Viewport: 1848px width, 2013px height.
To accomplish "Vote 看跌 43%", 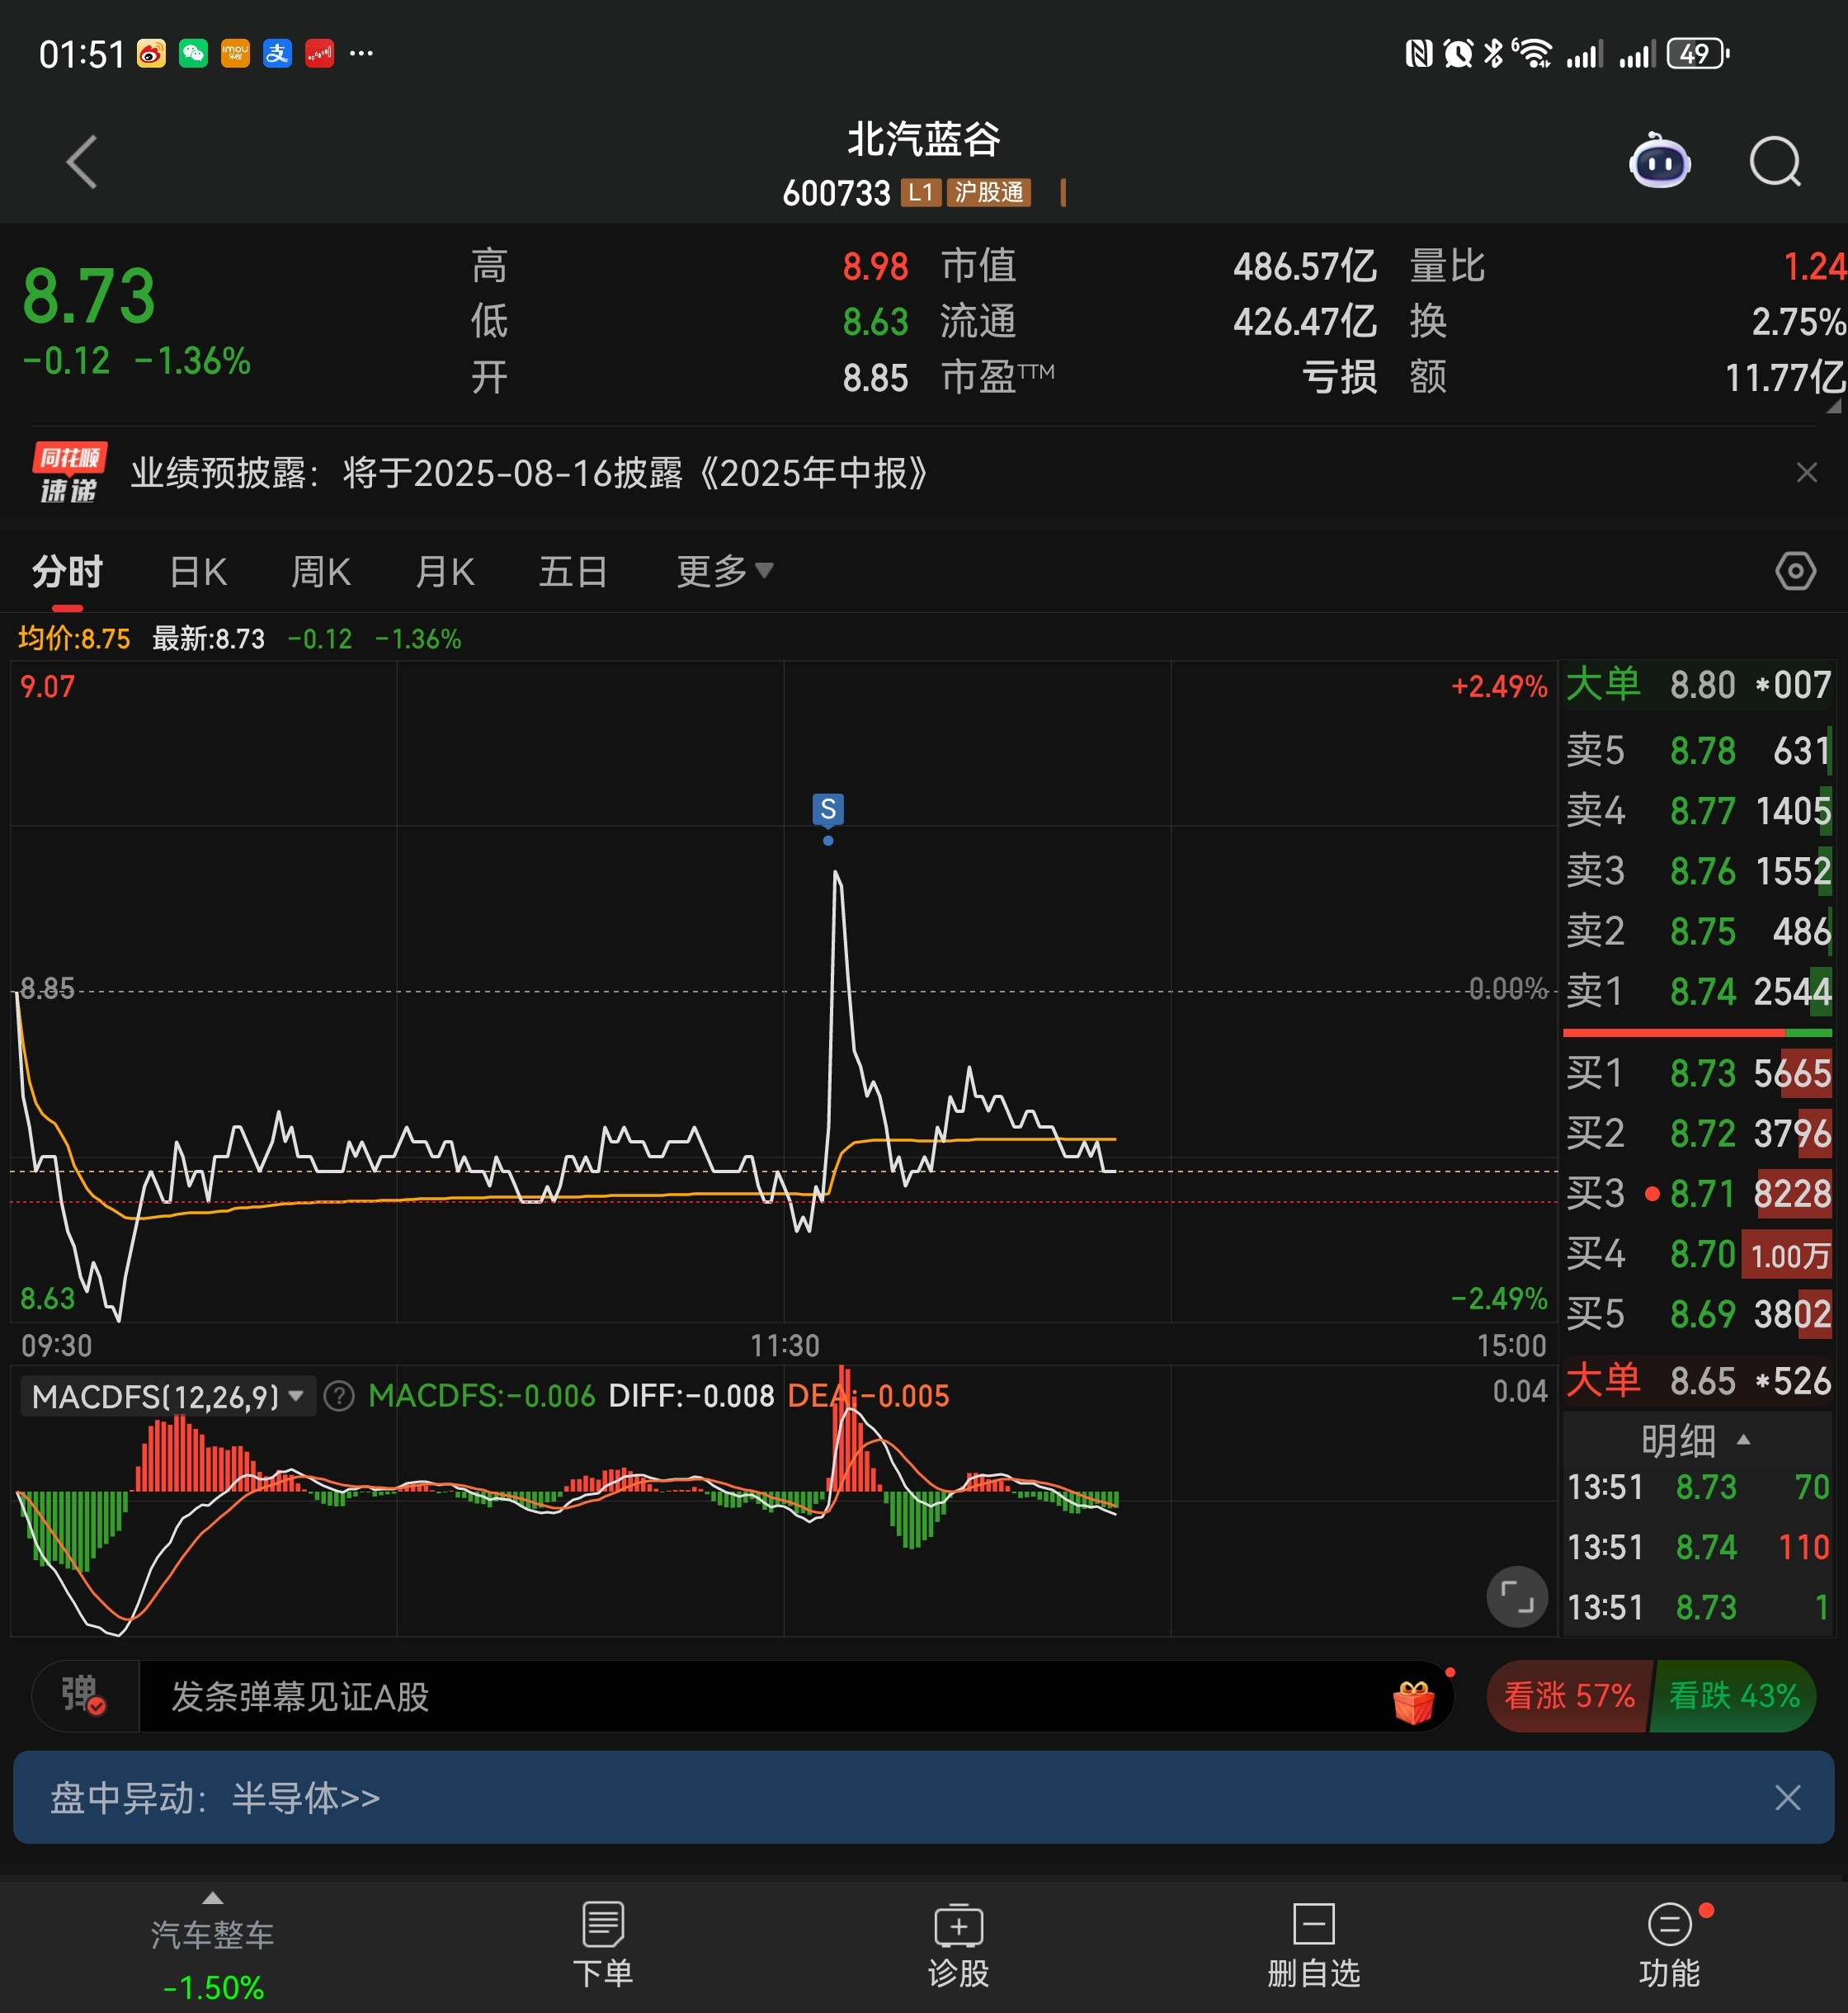I will click(1733, 1696).
